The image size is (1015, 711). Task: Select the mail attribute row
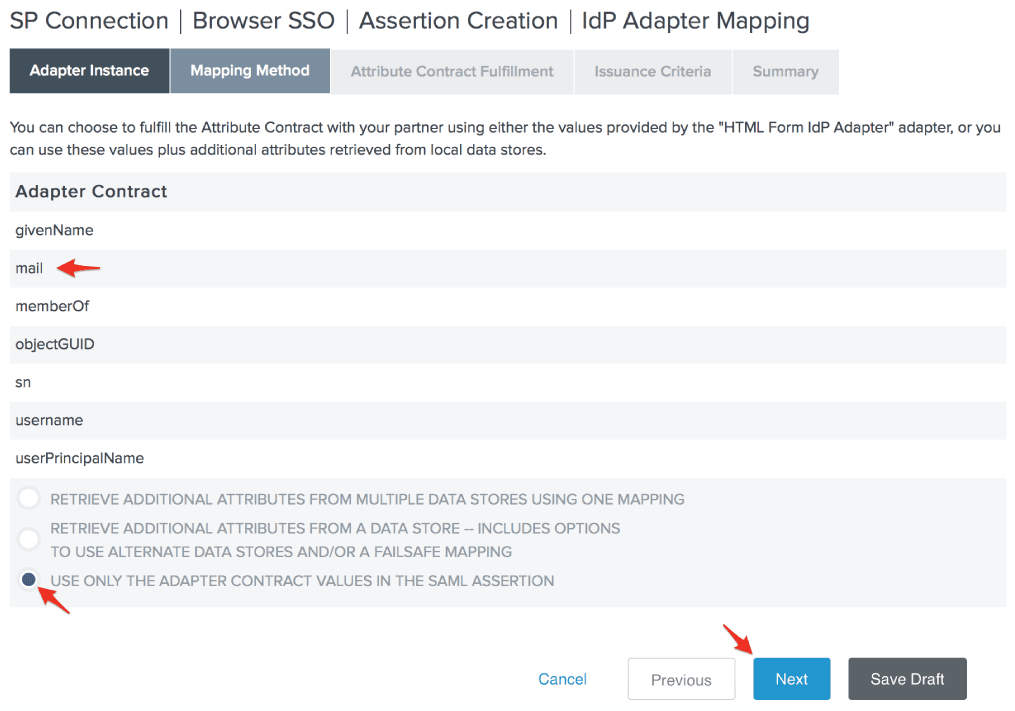(27, 268)
